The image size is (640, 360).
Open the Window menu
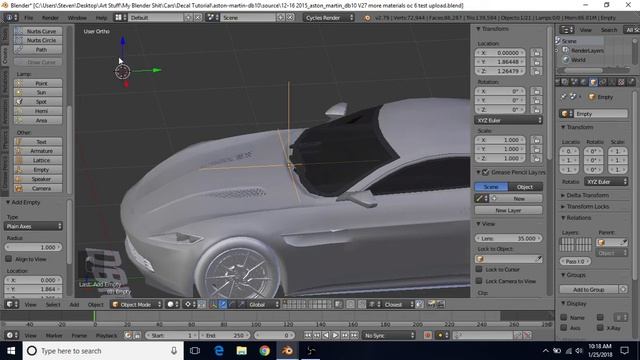tap(77, 18)
